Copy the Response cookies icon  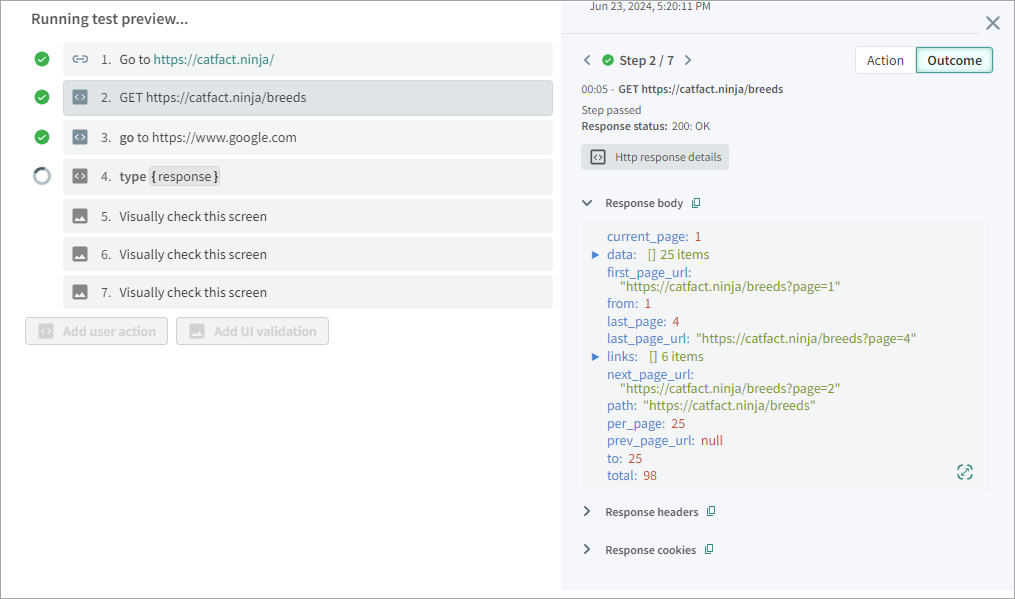click(x=709, y=550)
